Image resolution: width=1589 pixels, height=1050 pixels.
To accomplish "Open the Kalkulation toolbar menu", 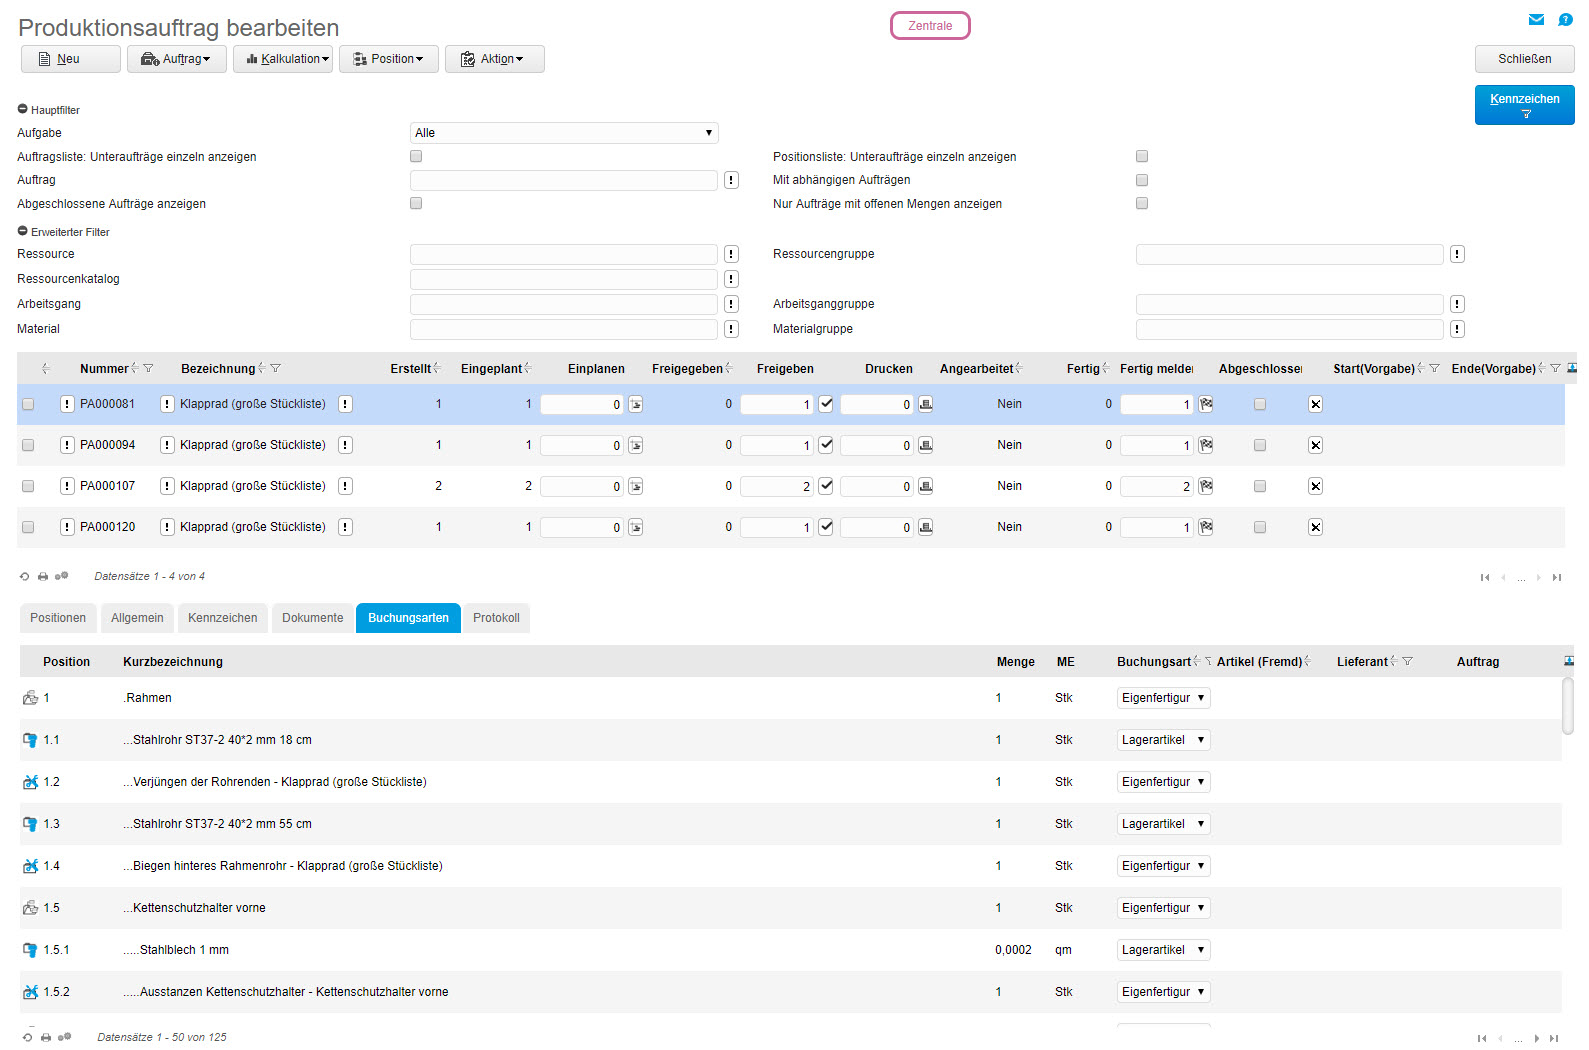I will point(283,59).
